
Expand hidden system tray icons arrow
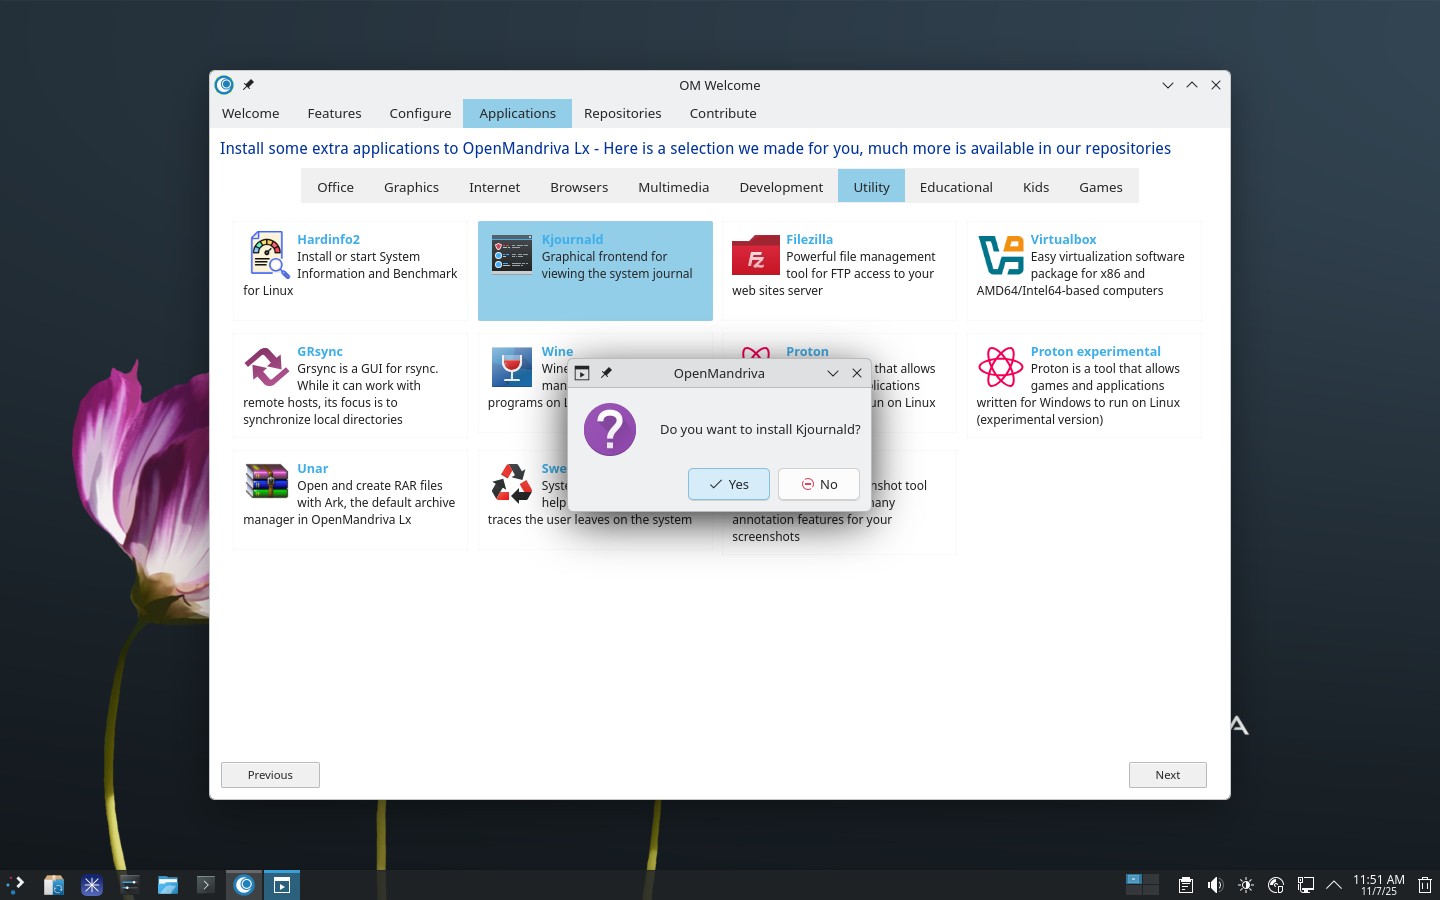pyautogui.click(x=1334, y=885)
